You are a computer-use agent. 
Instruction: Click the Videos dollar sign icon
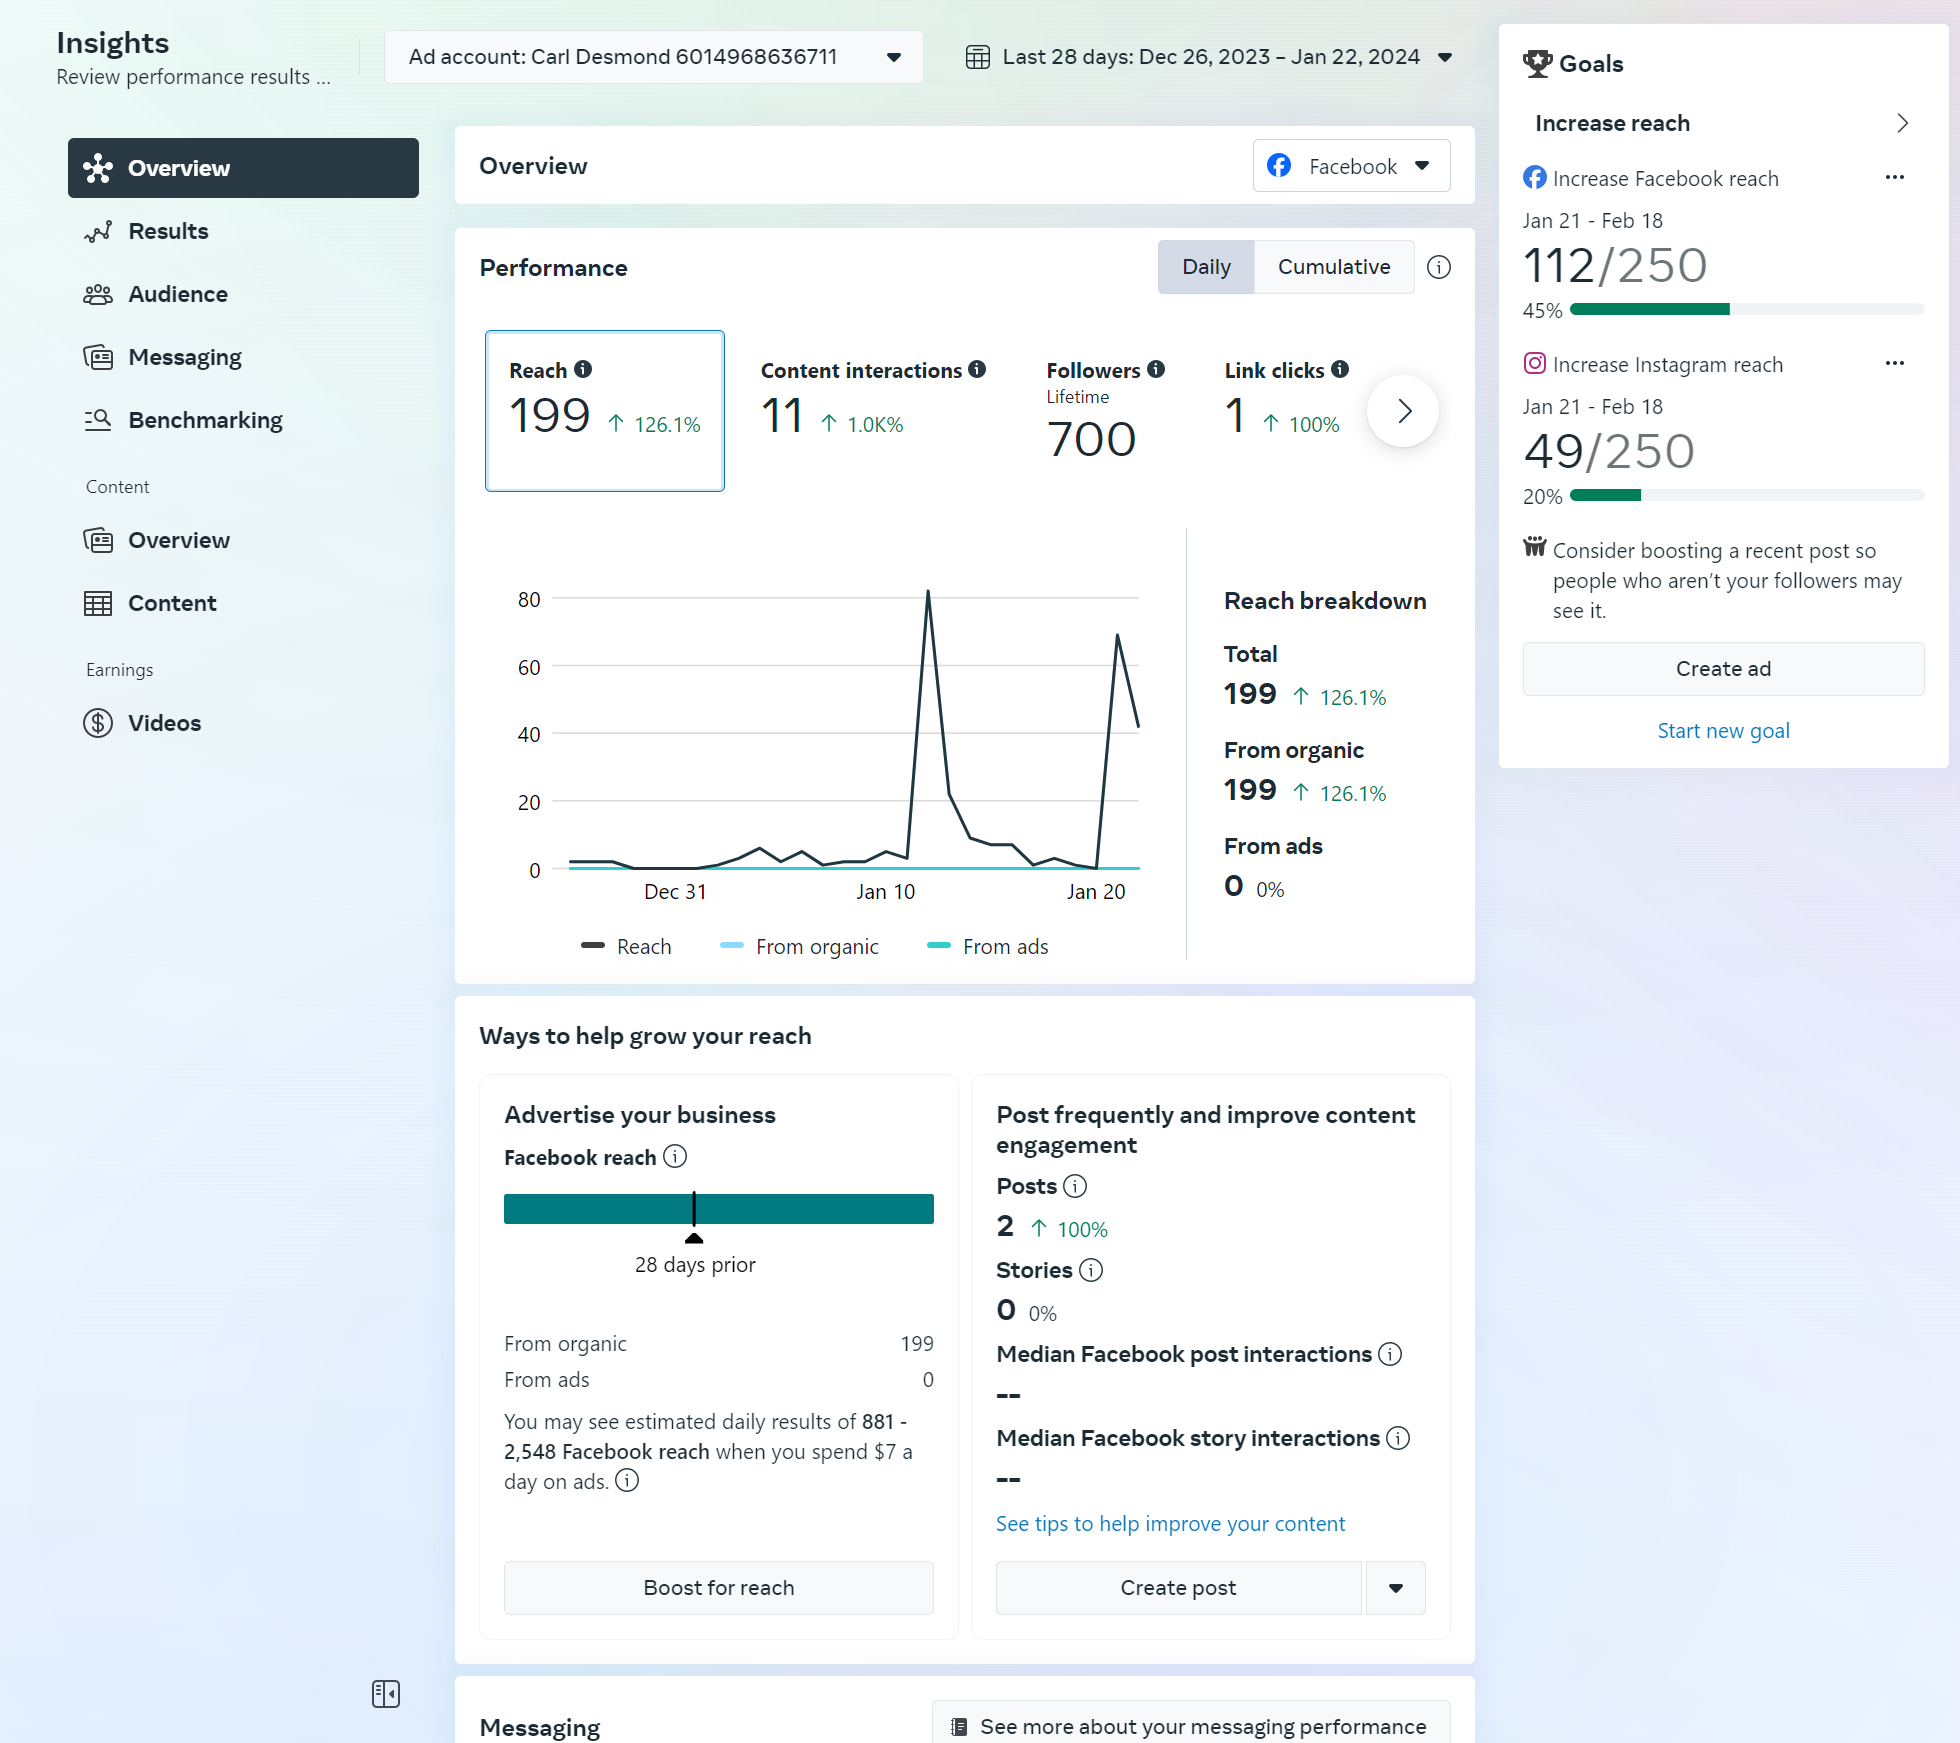pyautogui.click(x=98, y=723)
